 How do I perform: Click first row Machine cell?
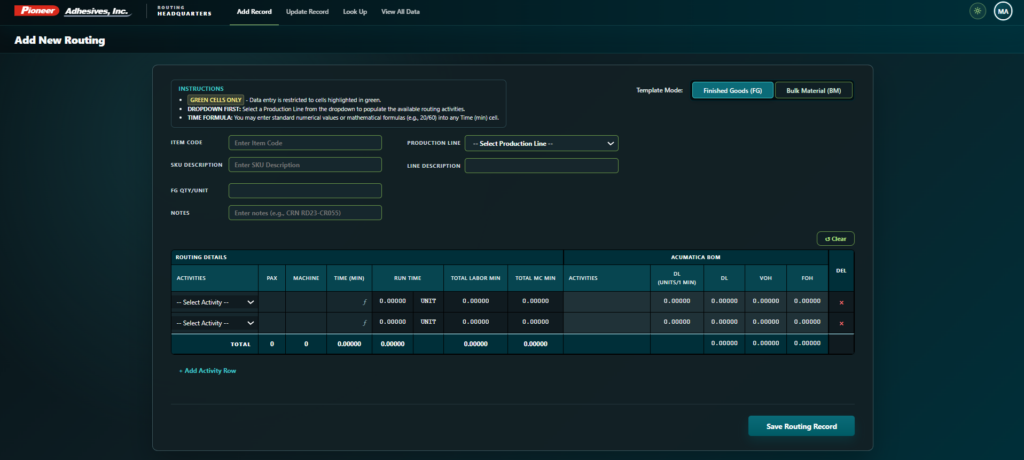(x=306, y=302)
